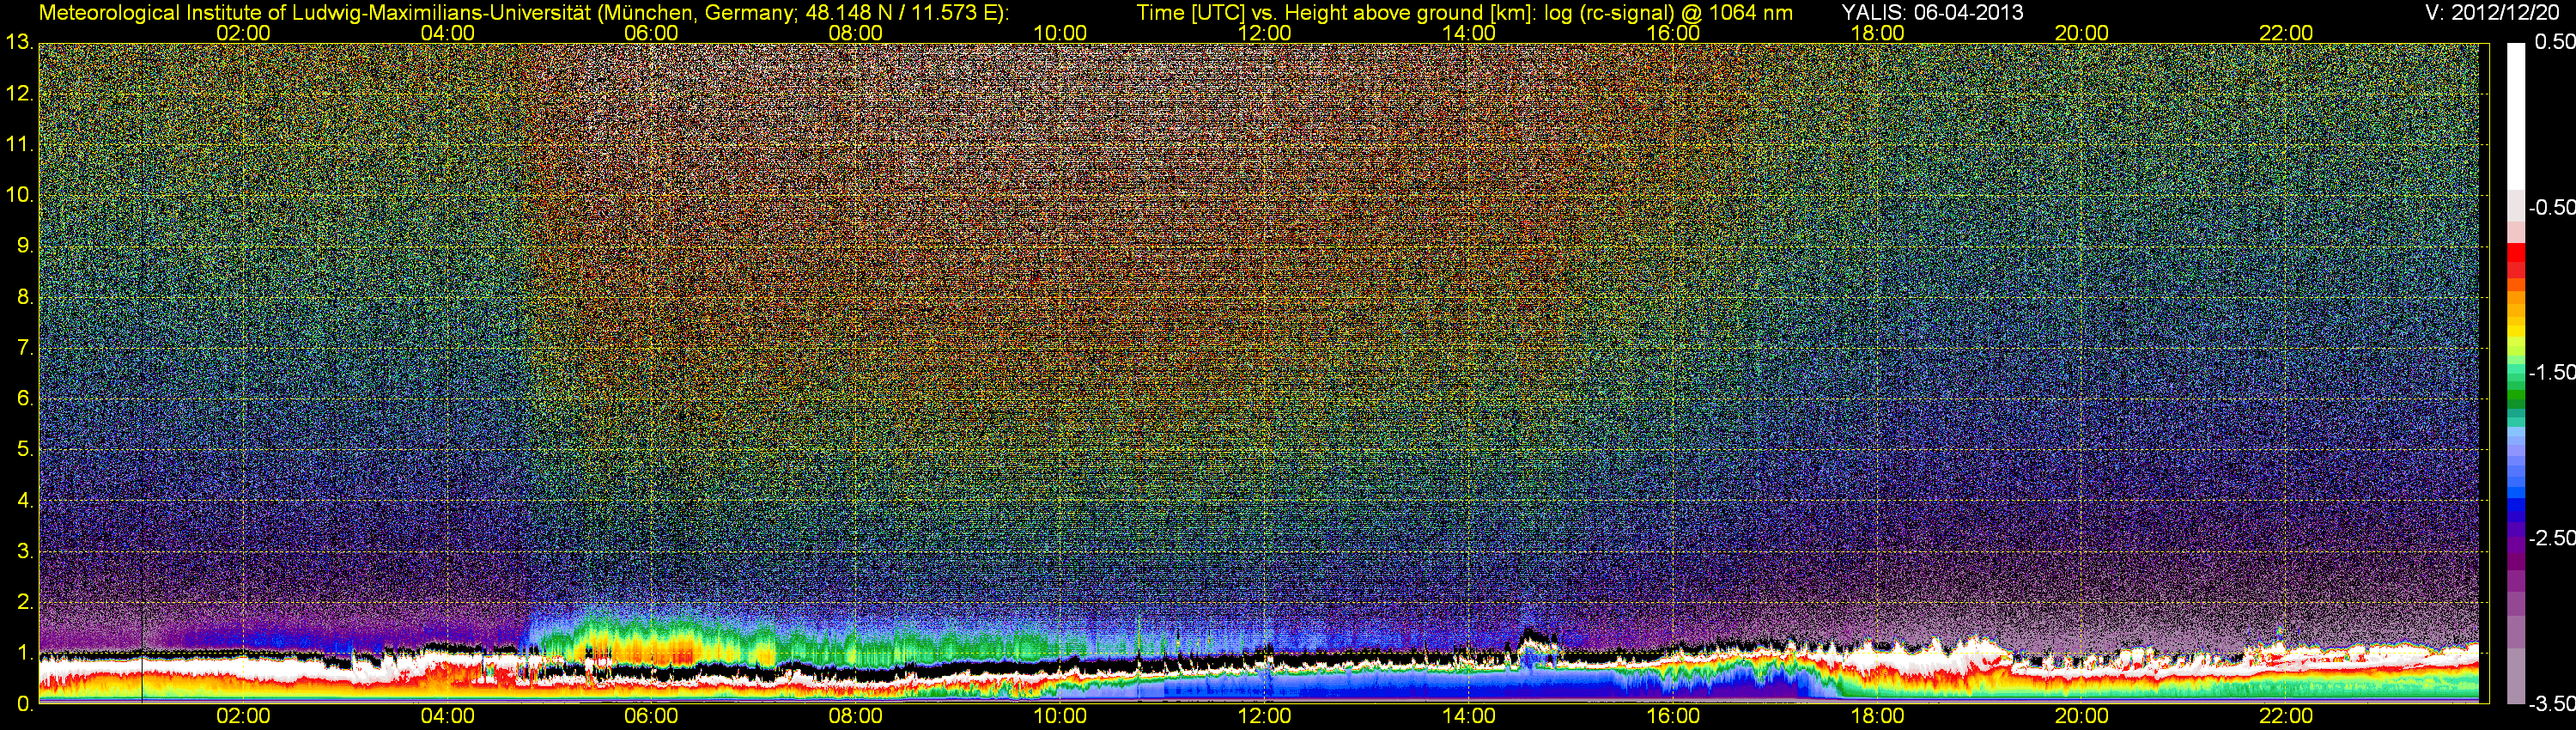Image resolution: width=2576 pixels, height=730 pixels.
Task: Click the -1.50 value on the color scale
Action: click(2551, 372)
